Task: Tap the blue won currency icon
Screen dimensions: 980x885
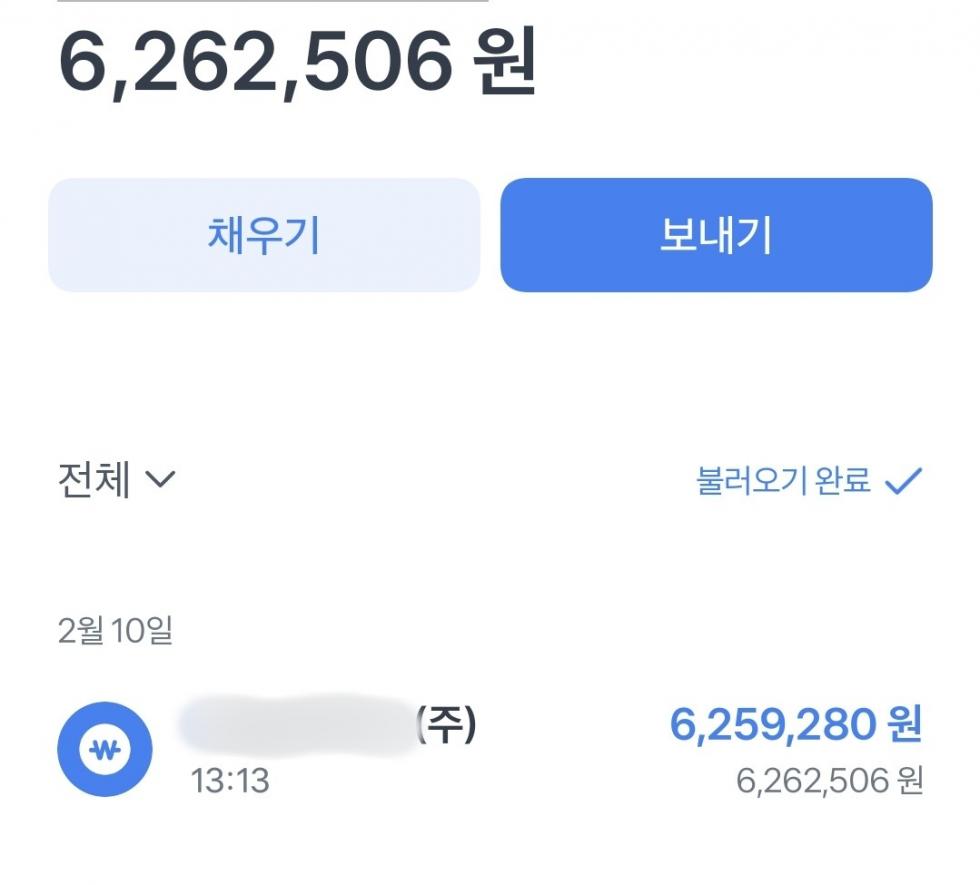Action: (x=104, y=749)
